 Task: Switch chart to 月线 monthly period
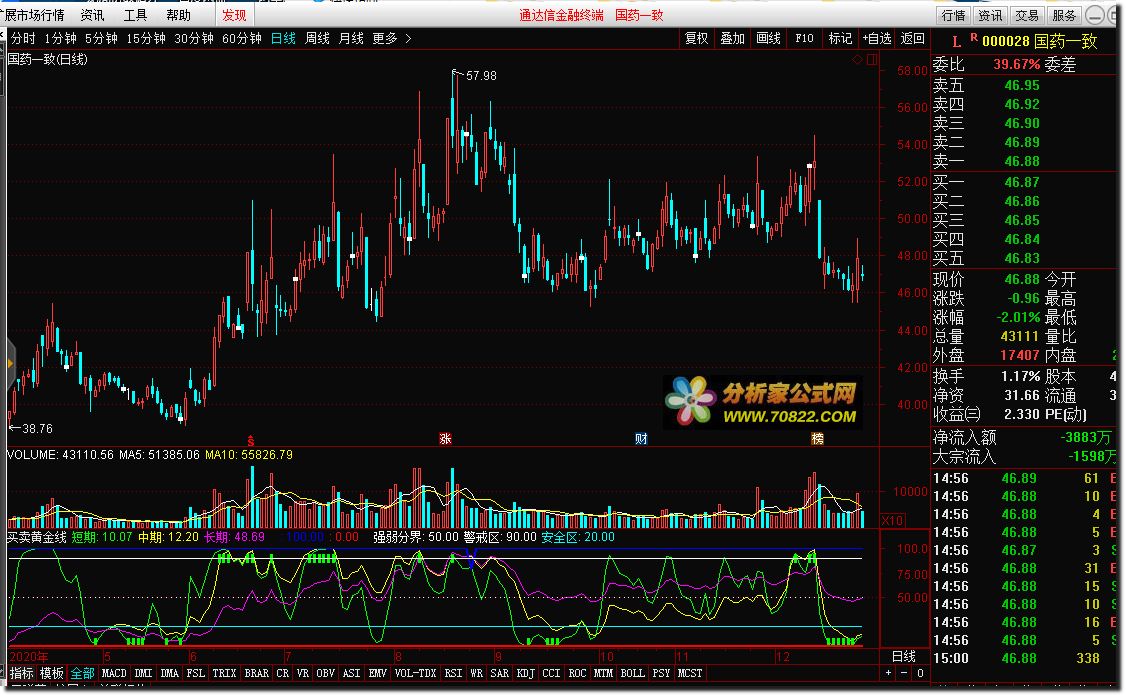click(351, 39)
